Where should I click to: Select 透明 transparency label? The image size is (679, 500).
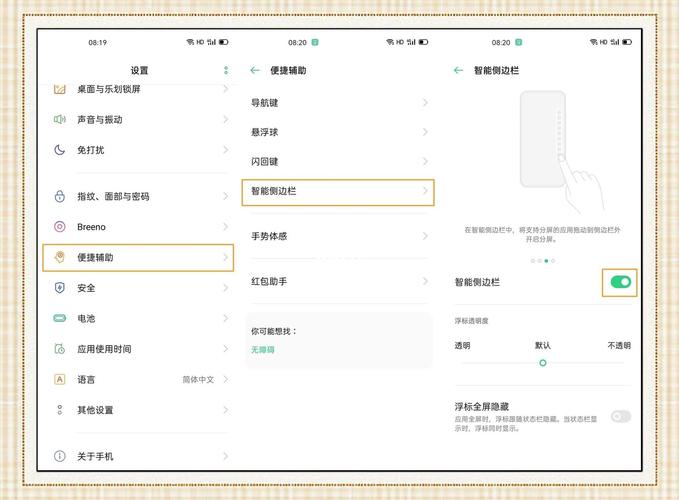click(462, 345)
